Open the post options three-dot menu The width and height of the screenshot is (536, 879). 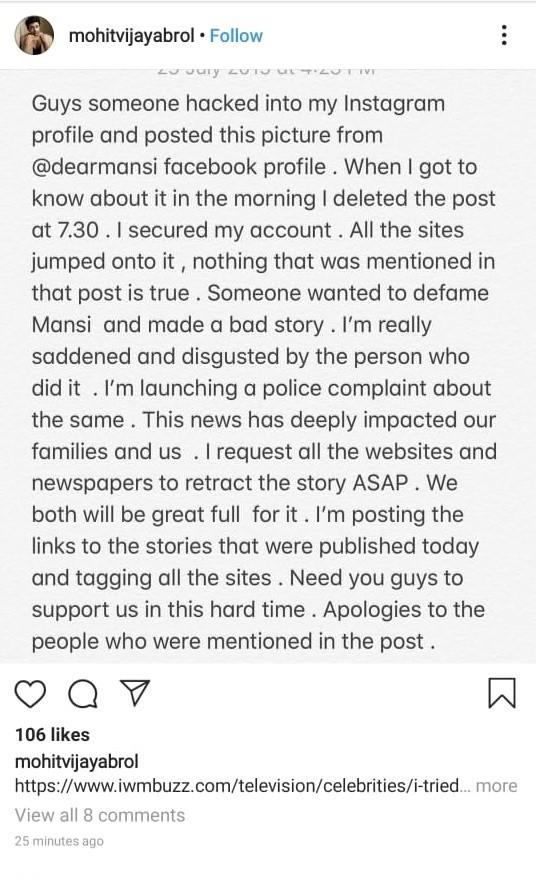tap(505, 35)
